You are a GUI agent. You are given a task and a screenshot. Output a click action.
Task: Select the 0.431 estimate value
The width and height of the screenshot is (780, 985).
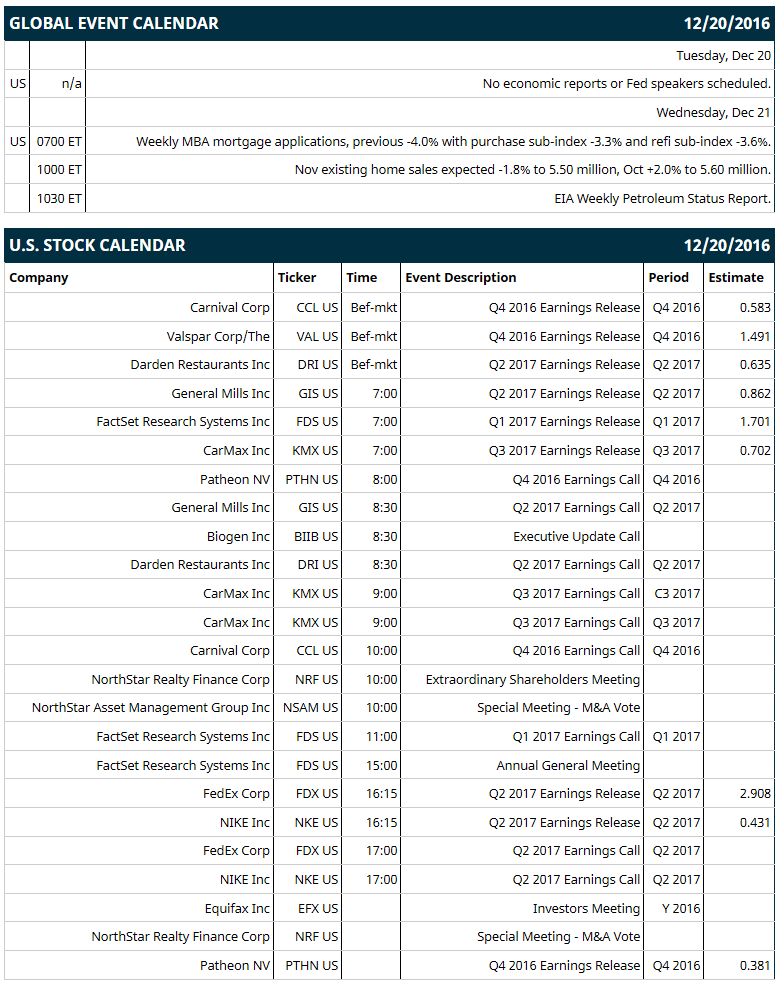coord(755,822)
